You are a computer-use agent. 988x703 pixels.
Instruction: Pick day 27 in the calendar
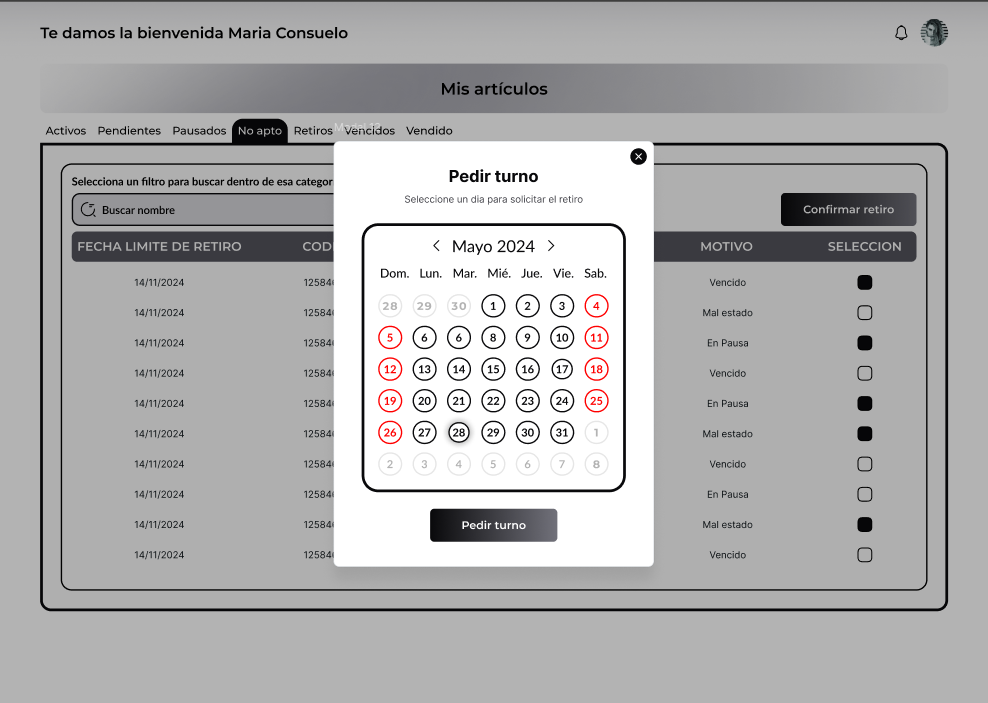(x=425, y=433)
